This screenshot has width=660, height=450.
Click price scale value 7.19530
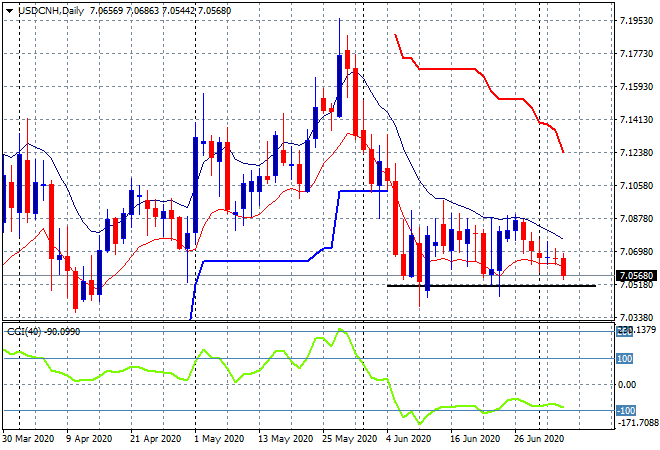tap(636, 20)
